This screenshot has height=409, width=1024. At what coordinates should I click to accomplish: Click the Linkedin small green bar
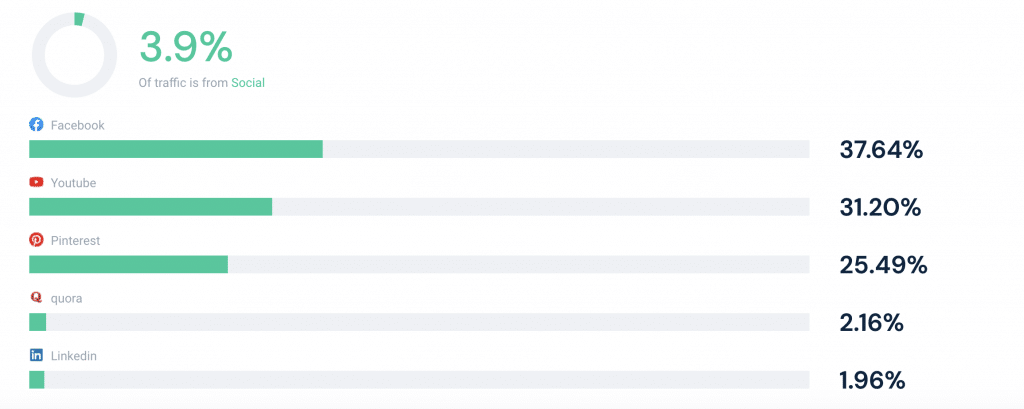(x=37, y=380)
